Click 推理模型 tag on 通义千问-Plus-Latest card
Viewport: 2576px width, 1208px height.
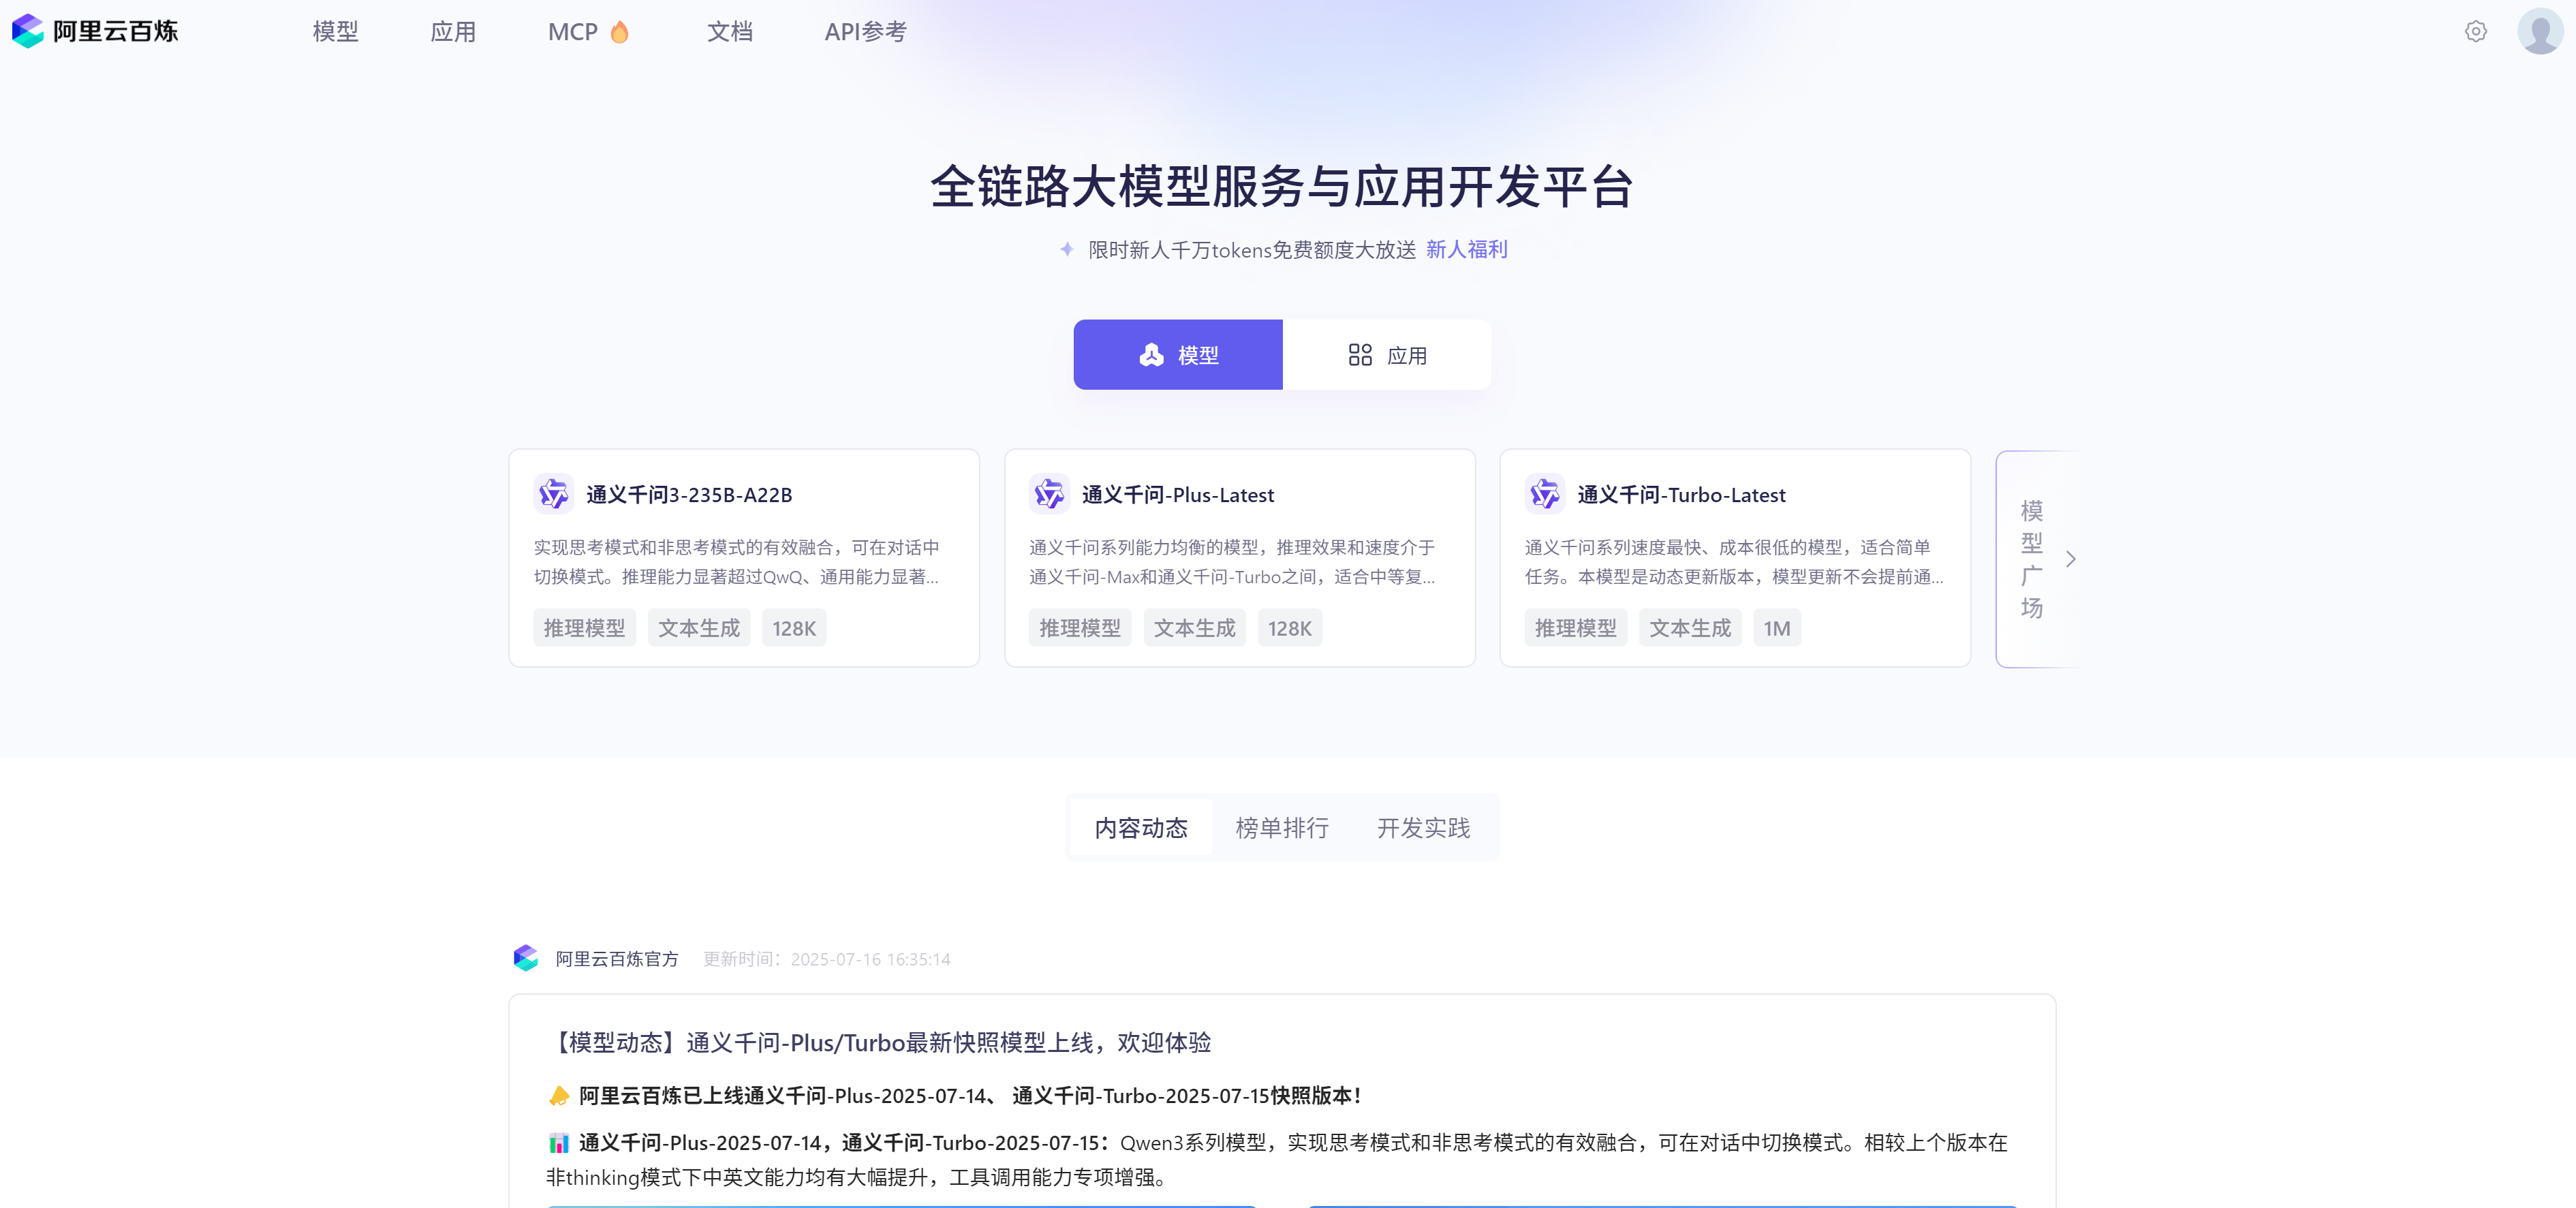(1080, 628)
